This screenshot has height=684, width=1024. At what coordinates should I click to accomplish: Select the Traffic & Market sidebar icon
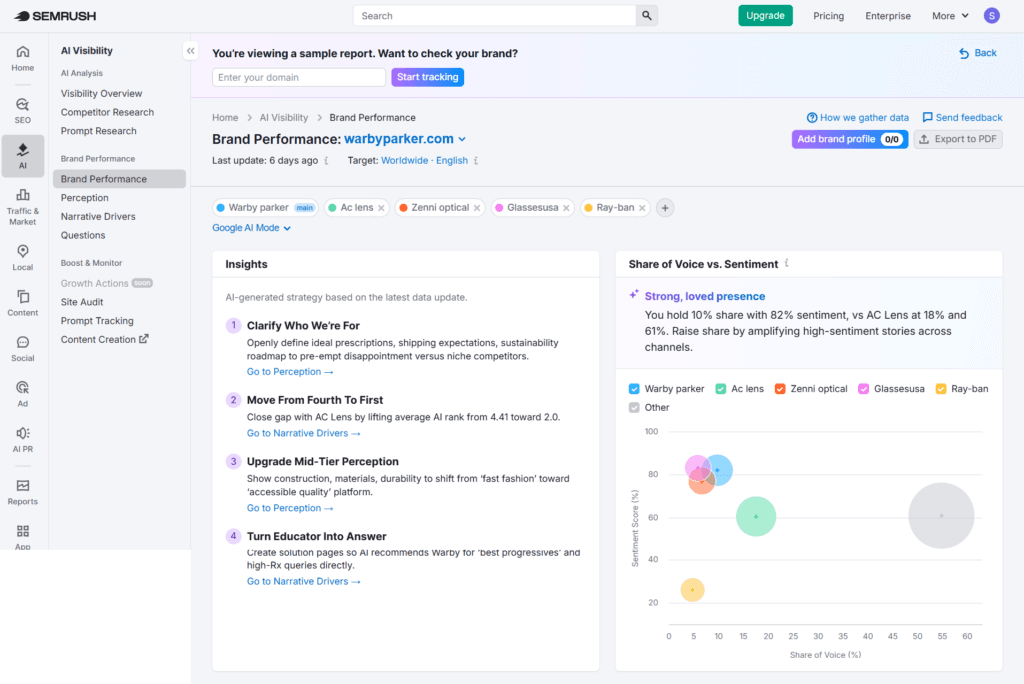22,204
